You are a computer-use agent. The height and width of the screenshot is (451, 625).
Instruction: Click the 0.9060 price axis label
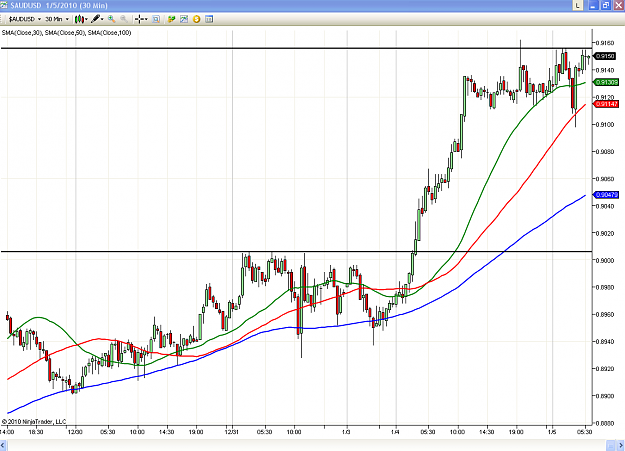tap(605, 179)
